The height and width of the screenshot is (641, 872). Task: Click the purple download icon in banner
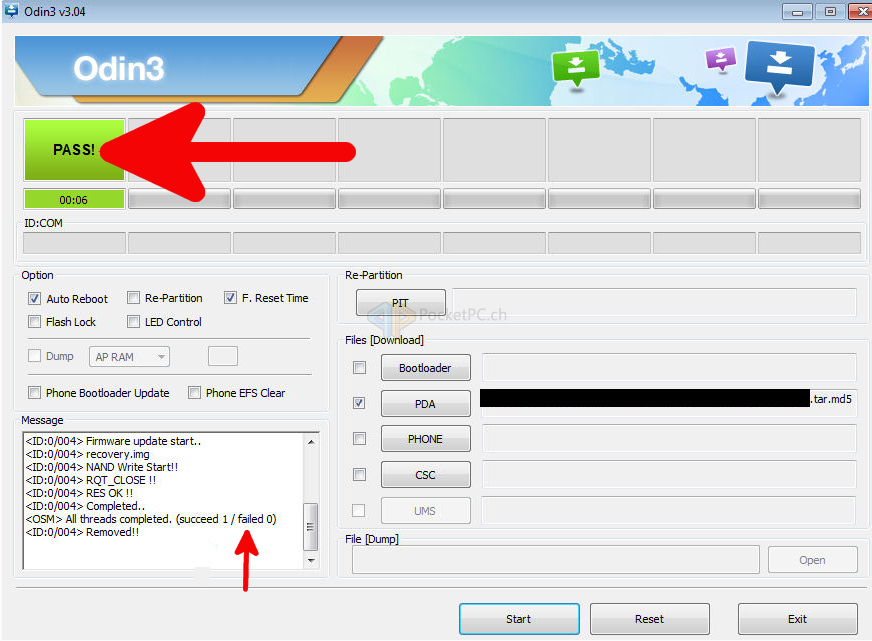click(x=721, y=59)
